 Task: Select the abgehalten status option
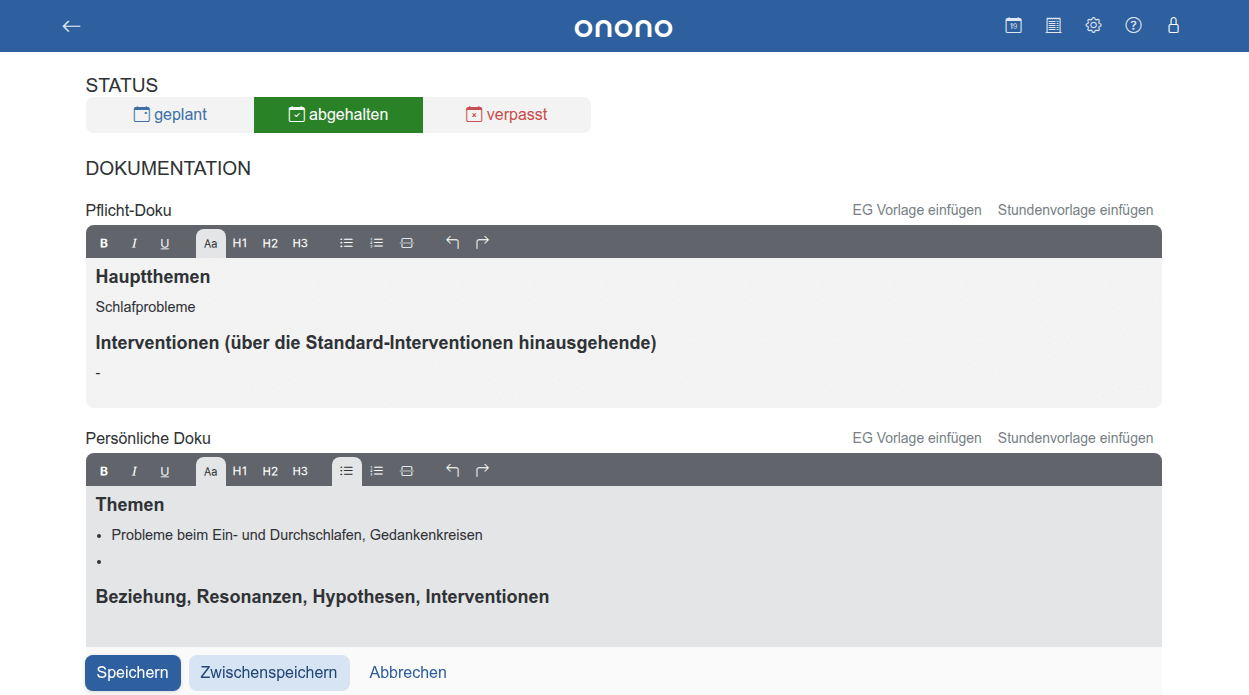[338, 114]
